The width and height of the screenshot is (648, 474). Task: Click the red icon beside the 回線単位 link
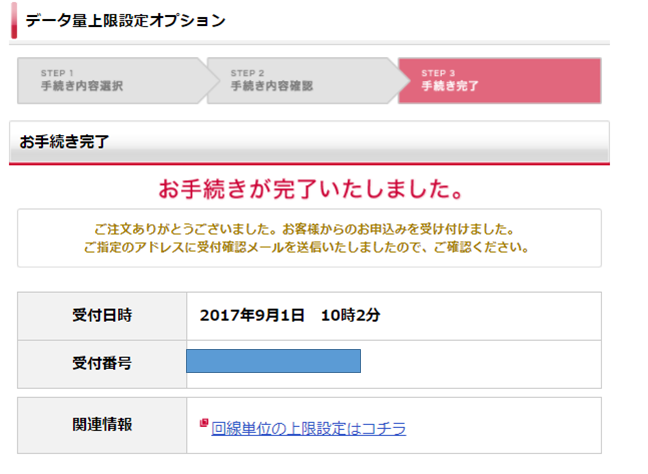click(203, 422)
